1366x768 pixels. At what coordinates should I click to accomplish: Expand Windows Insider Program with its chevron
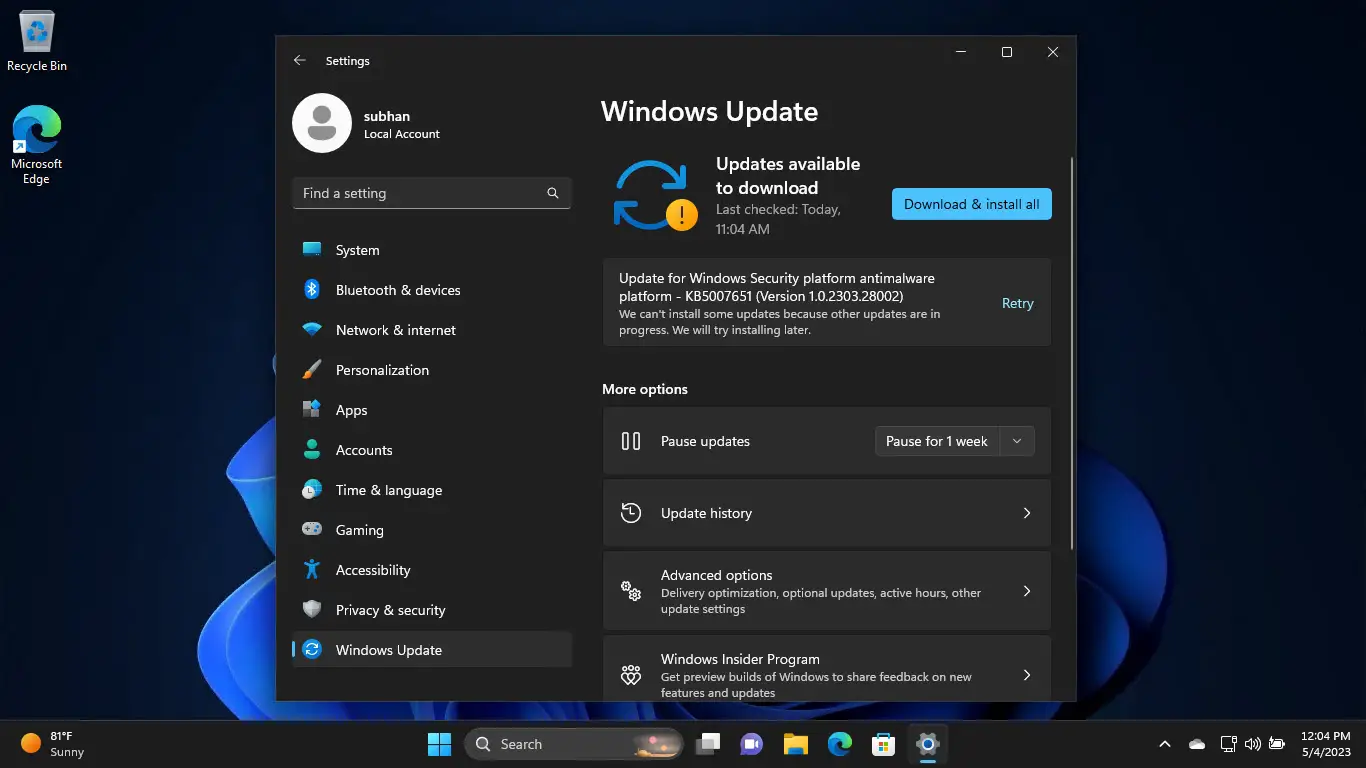[x=1027, y=675]
